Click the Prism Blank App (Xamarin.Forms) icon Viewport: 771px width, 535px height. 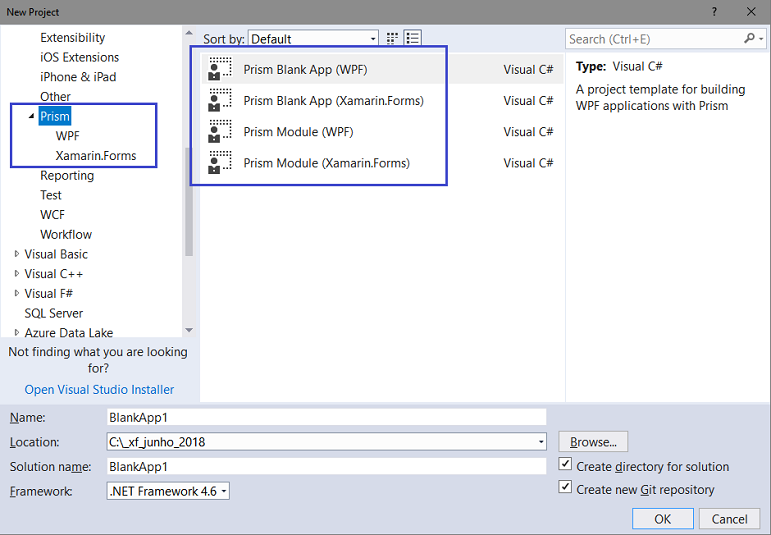click(x=220, y=100)
